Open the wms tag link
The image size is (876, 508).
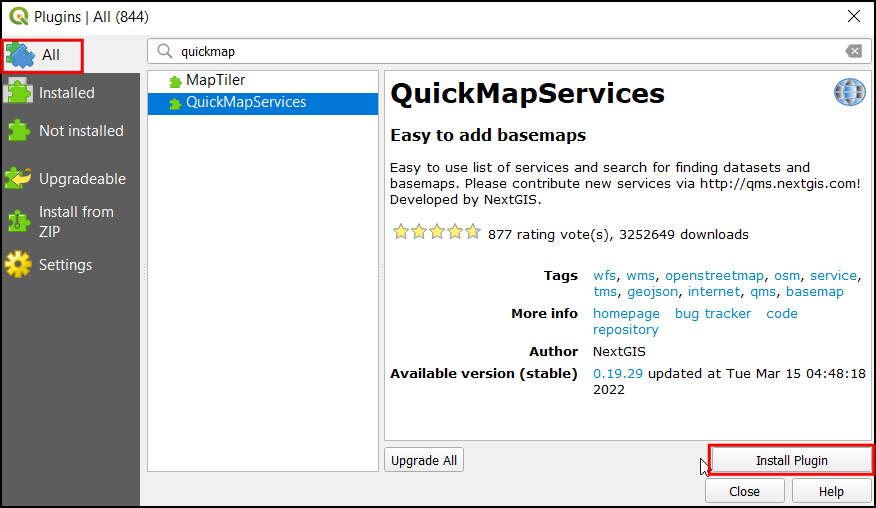[x=640, y=276]
